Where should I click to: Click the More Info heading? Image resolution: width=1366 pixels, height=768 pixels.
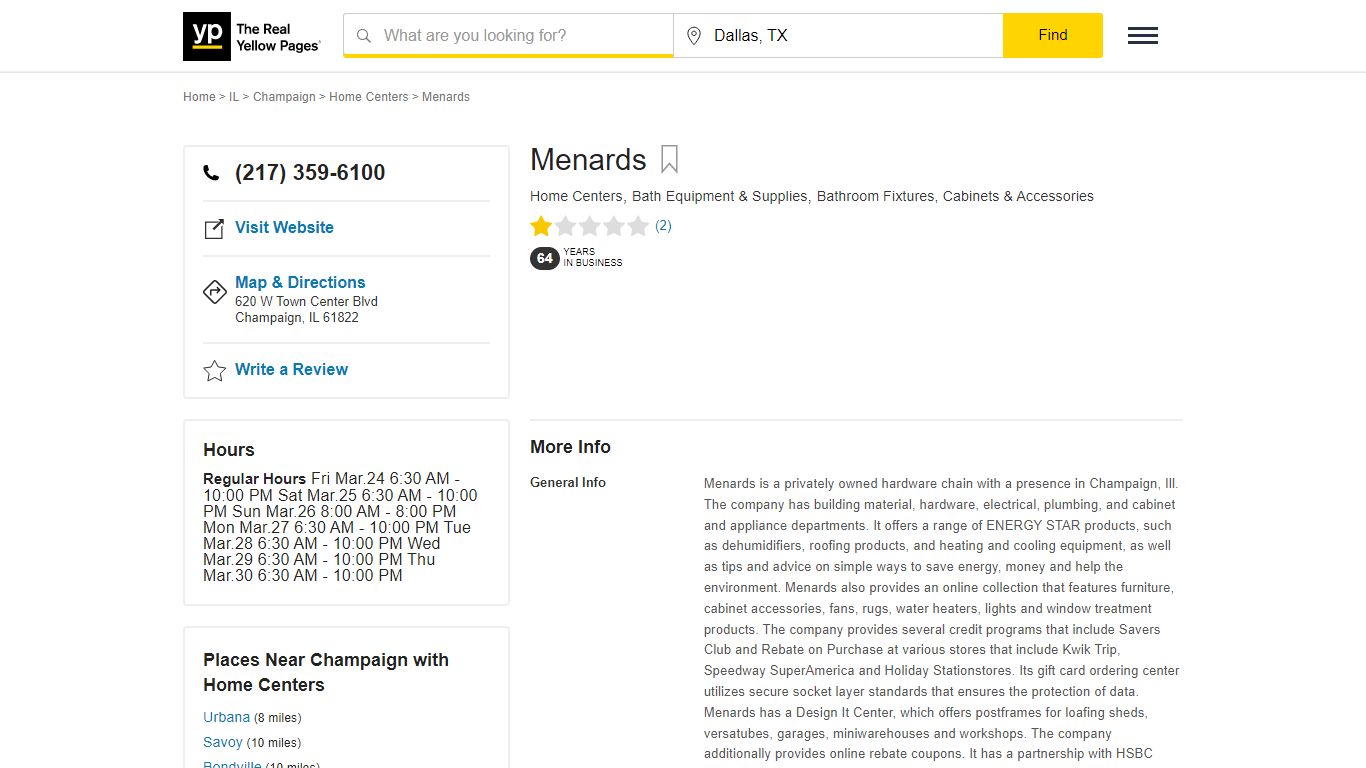pos(570,447)
